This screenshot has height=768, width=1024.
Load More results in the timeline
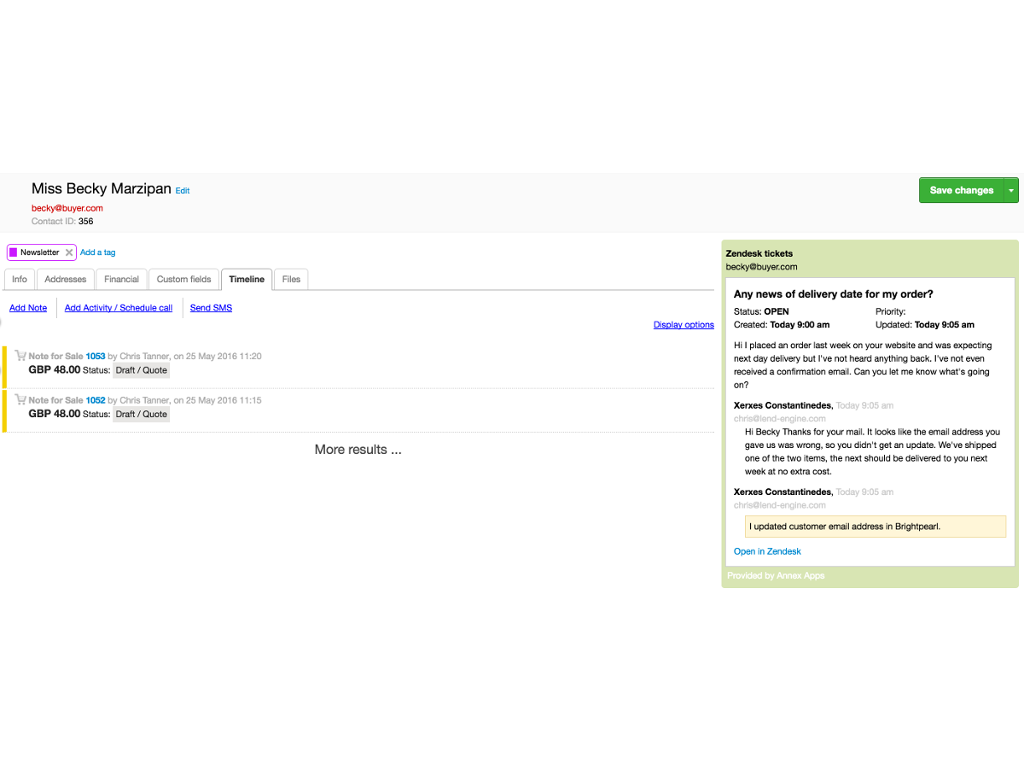(x=357, y=450)
